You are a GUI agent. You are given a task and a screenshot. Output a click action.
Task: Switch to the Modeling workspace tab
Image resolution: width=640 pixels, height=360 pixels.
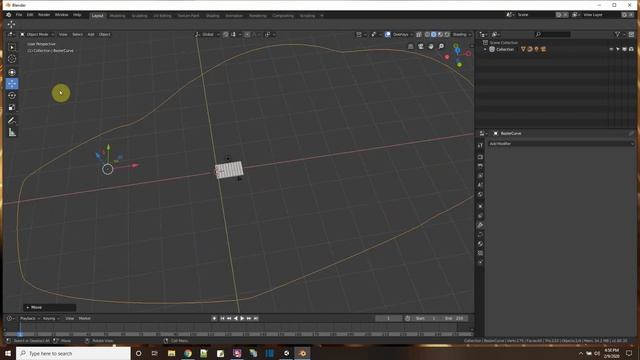point(117,16)
